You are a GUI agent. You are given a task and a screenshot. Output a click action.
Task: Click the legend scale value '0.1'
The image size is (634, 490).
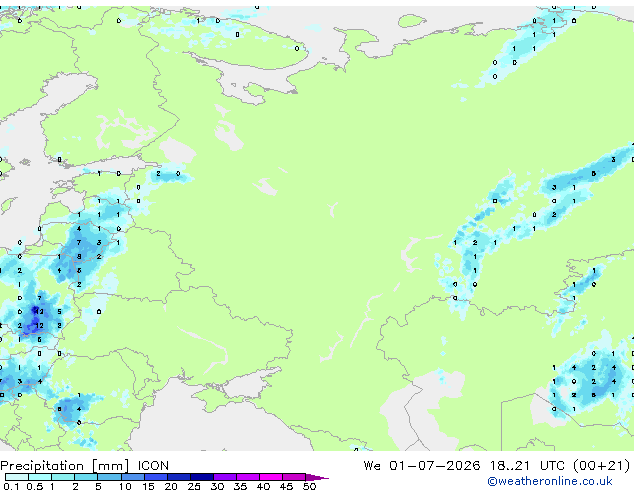(11, 486)
